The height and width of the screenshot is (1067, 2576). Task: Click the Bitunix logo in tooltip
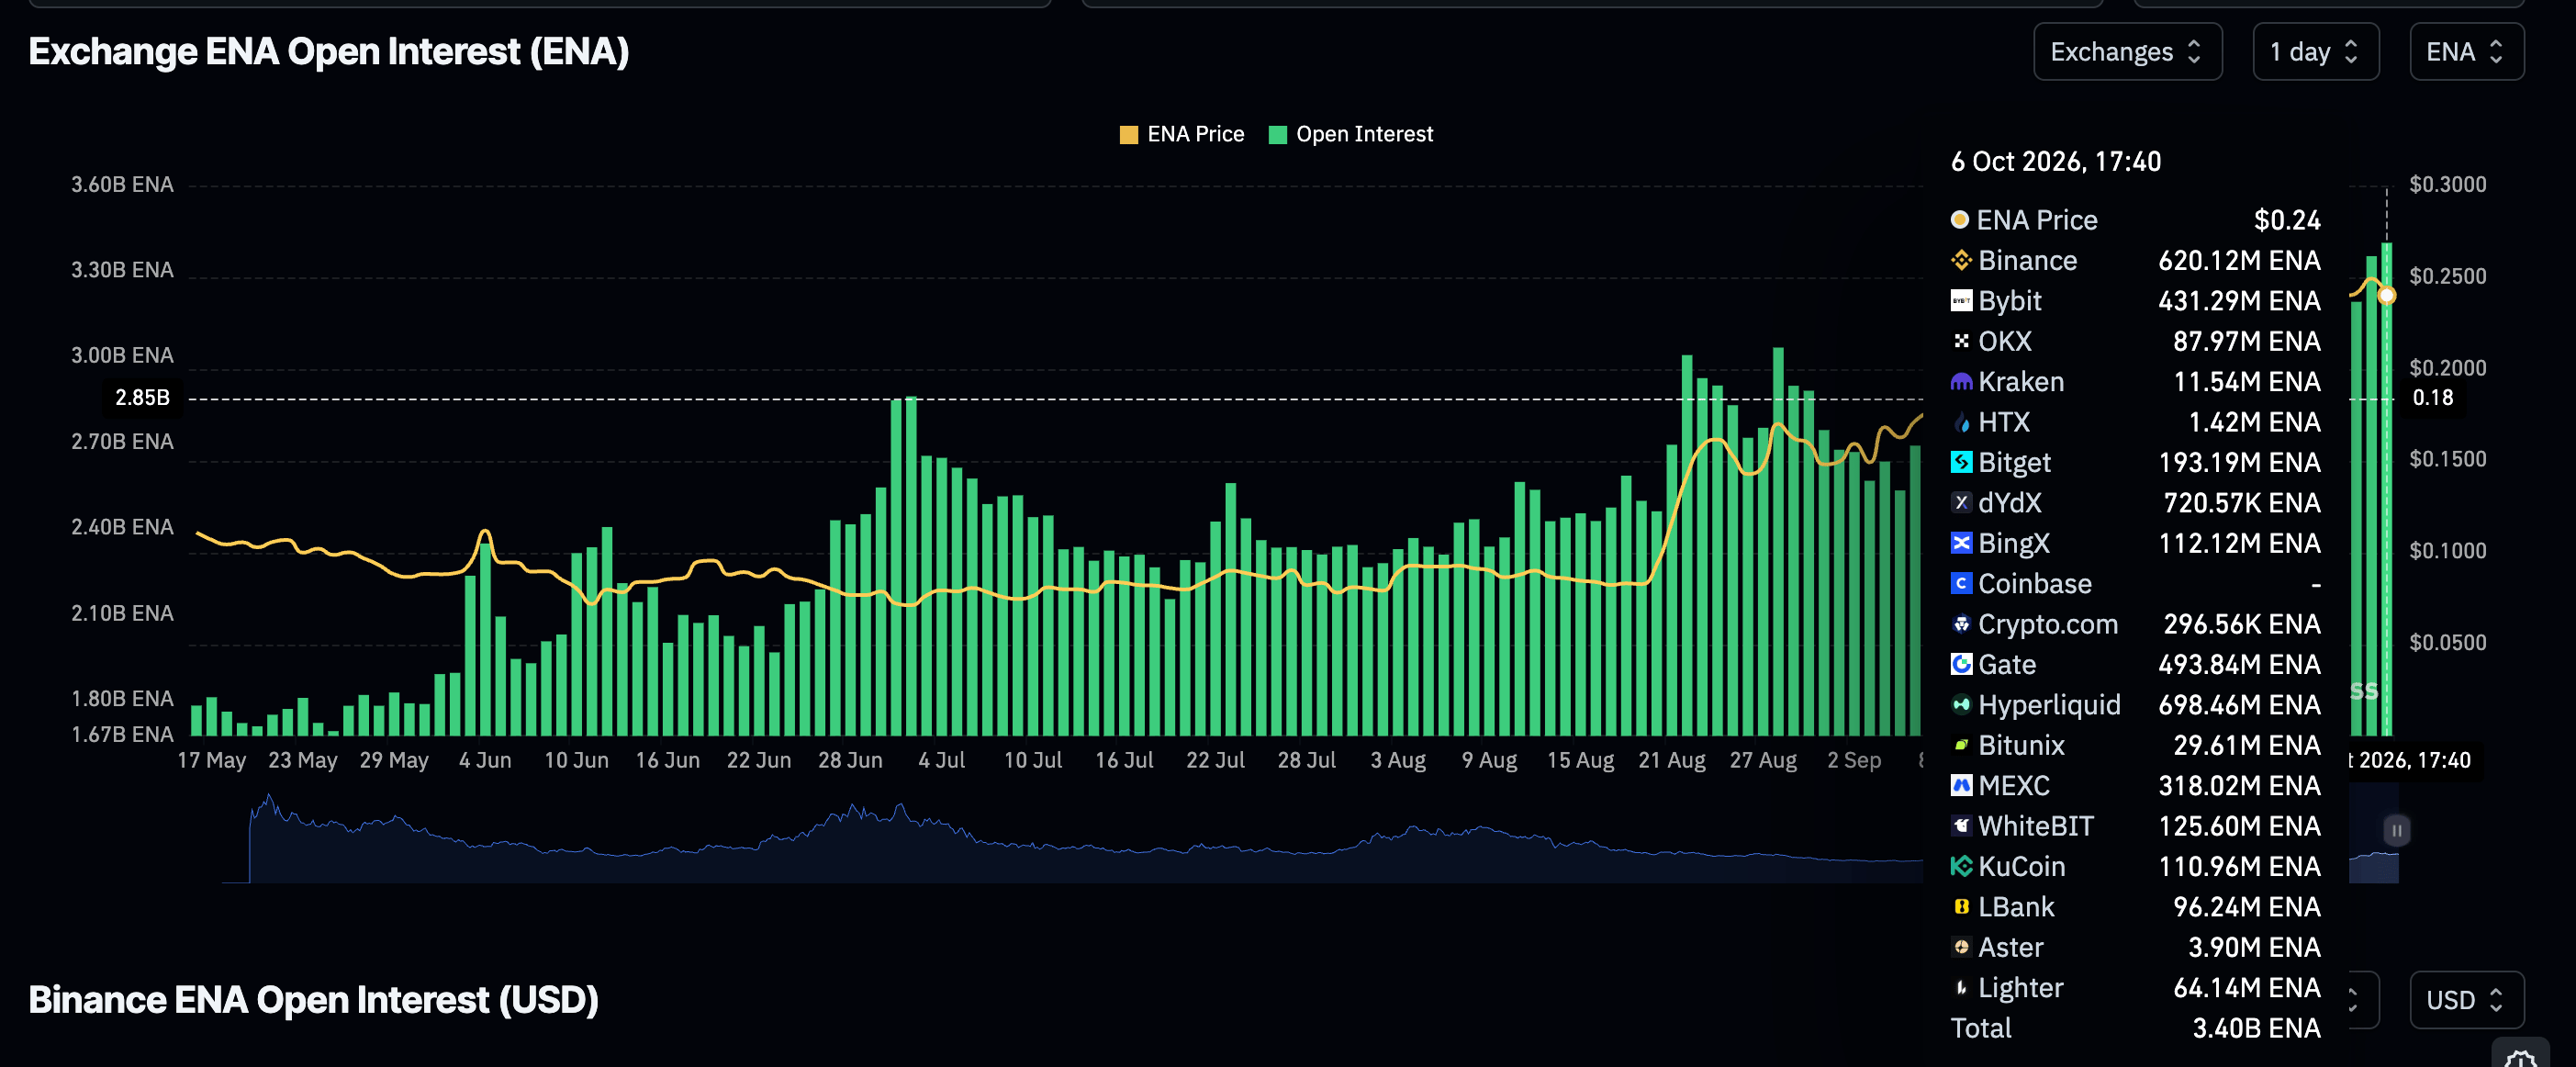coord(1961,745)
